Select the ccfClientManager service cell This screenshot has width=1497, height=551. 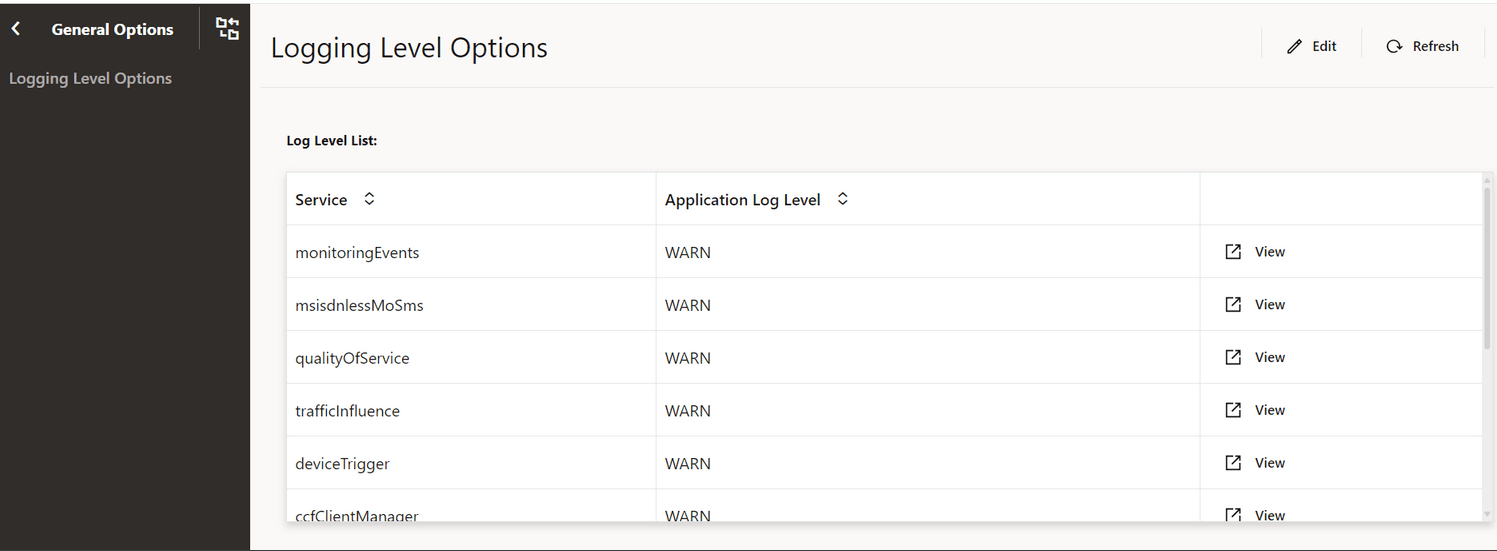471,506
